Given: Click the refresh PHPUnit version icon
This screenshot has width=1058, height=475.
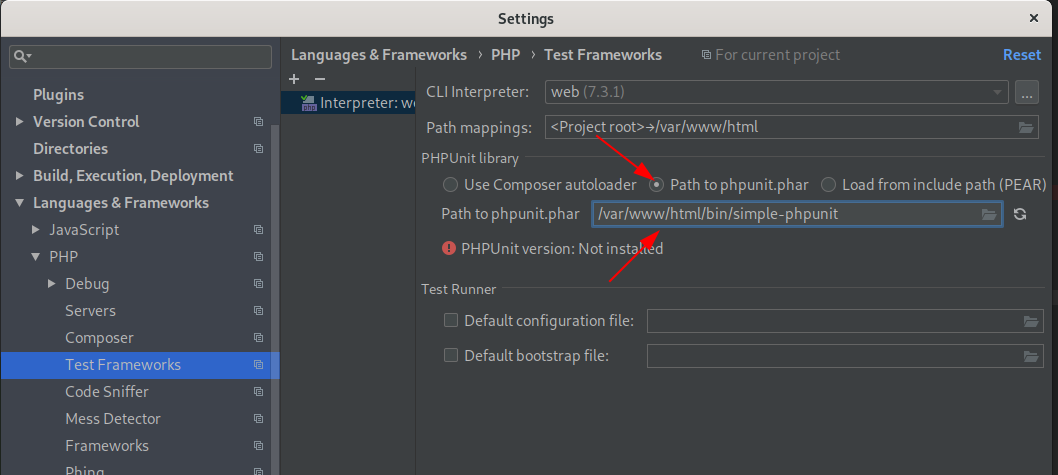Looking at the screenshot, I should tap(1020, 215).
